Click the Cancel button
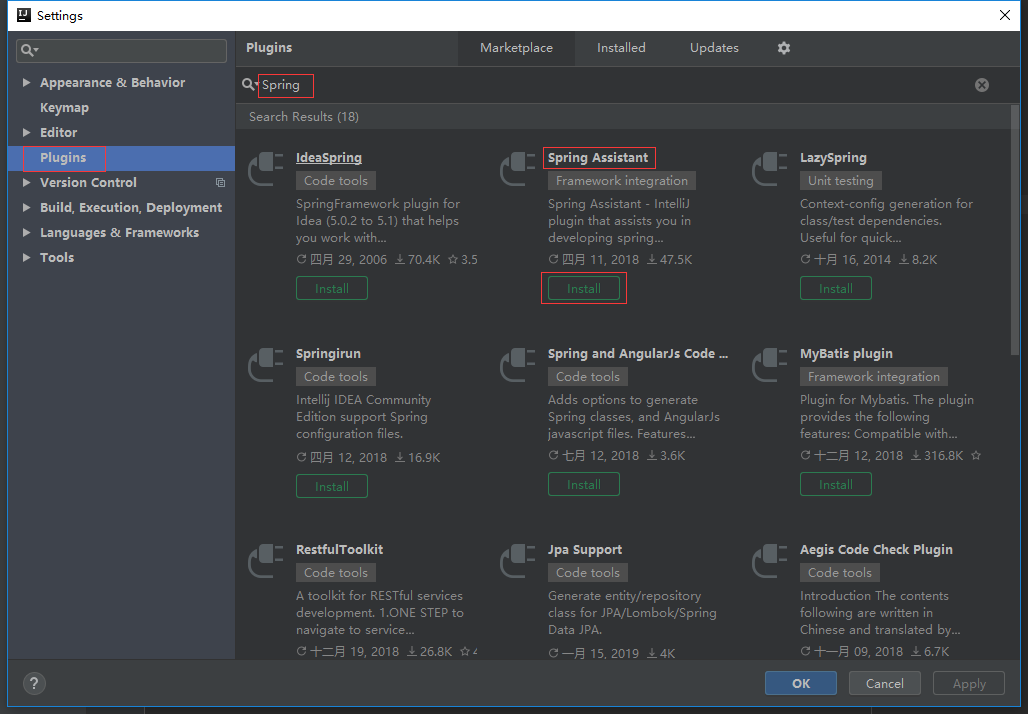This screenshot has height=714, width=1028. 884,683
